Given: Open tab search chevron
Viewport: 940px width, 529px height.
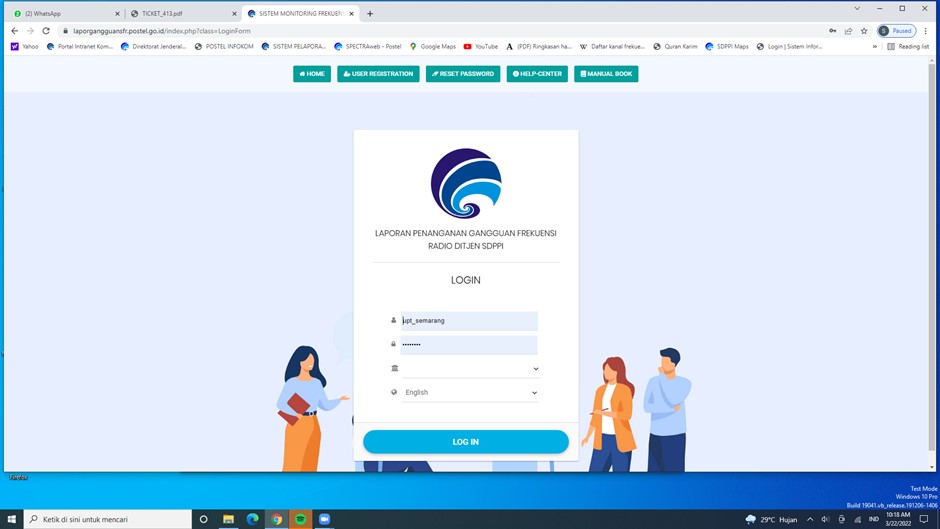Looking at the screenshot, I should [857, 8].
